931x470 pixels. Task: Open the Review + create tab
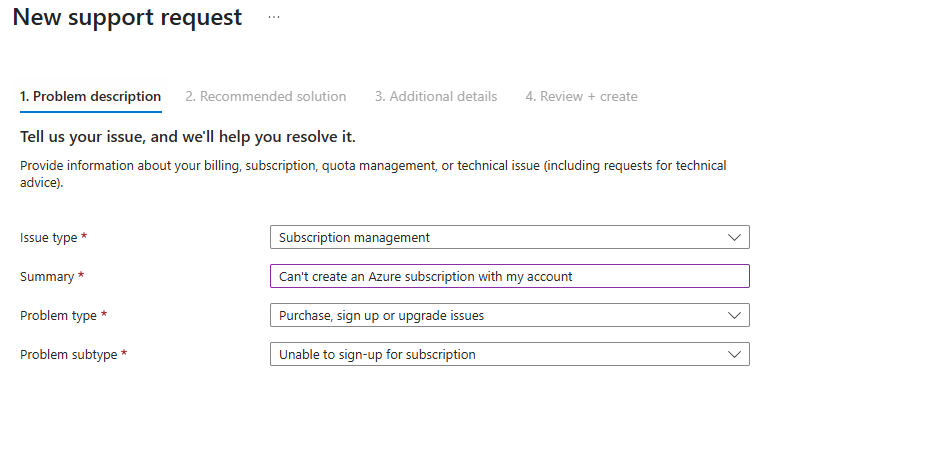pyautogui.click(x=581, y=97)
